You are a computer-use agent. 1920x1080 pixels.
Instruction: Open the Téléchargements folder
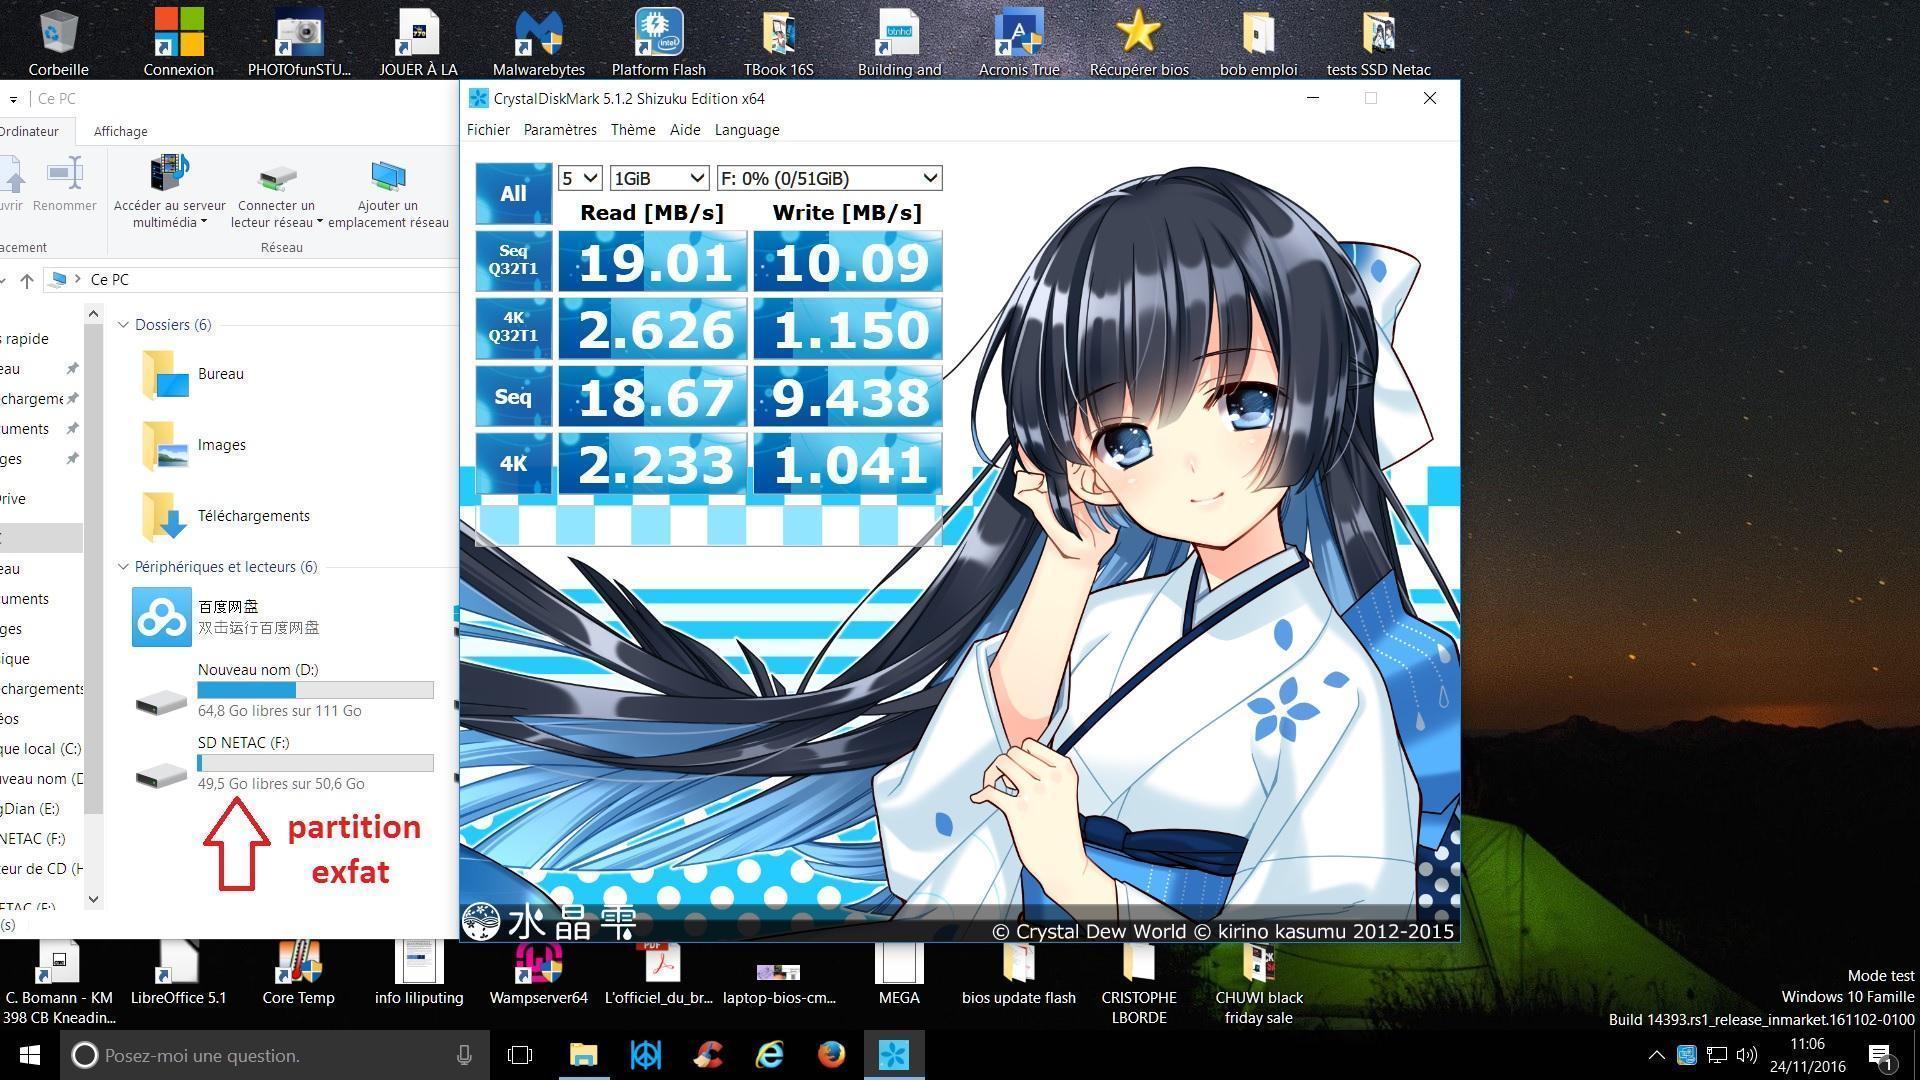[x=252, y=516]
